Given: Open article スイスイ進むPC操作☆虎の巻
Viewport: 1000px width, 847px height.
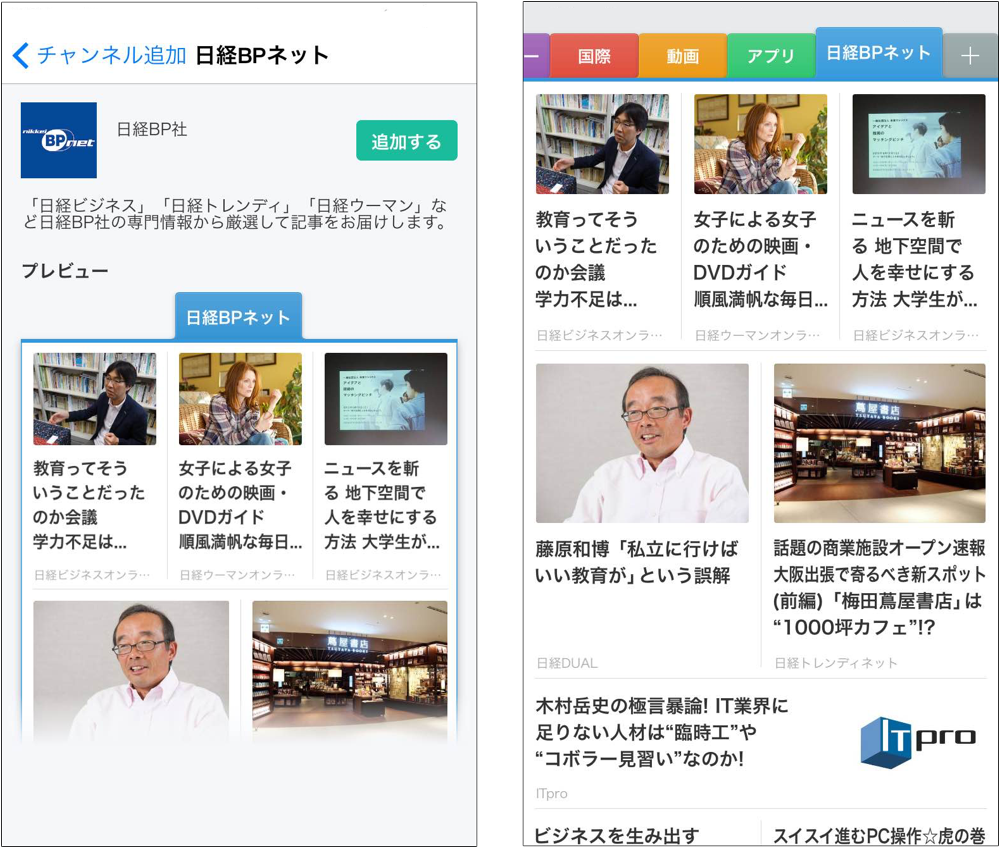Looking at the screenshot, I should (879, 835).
